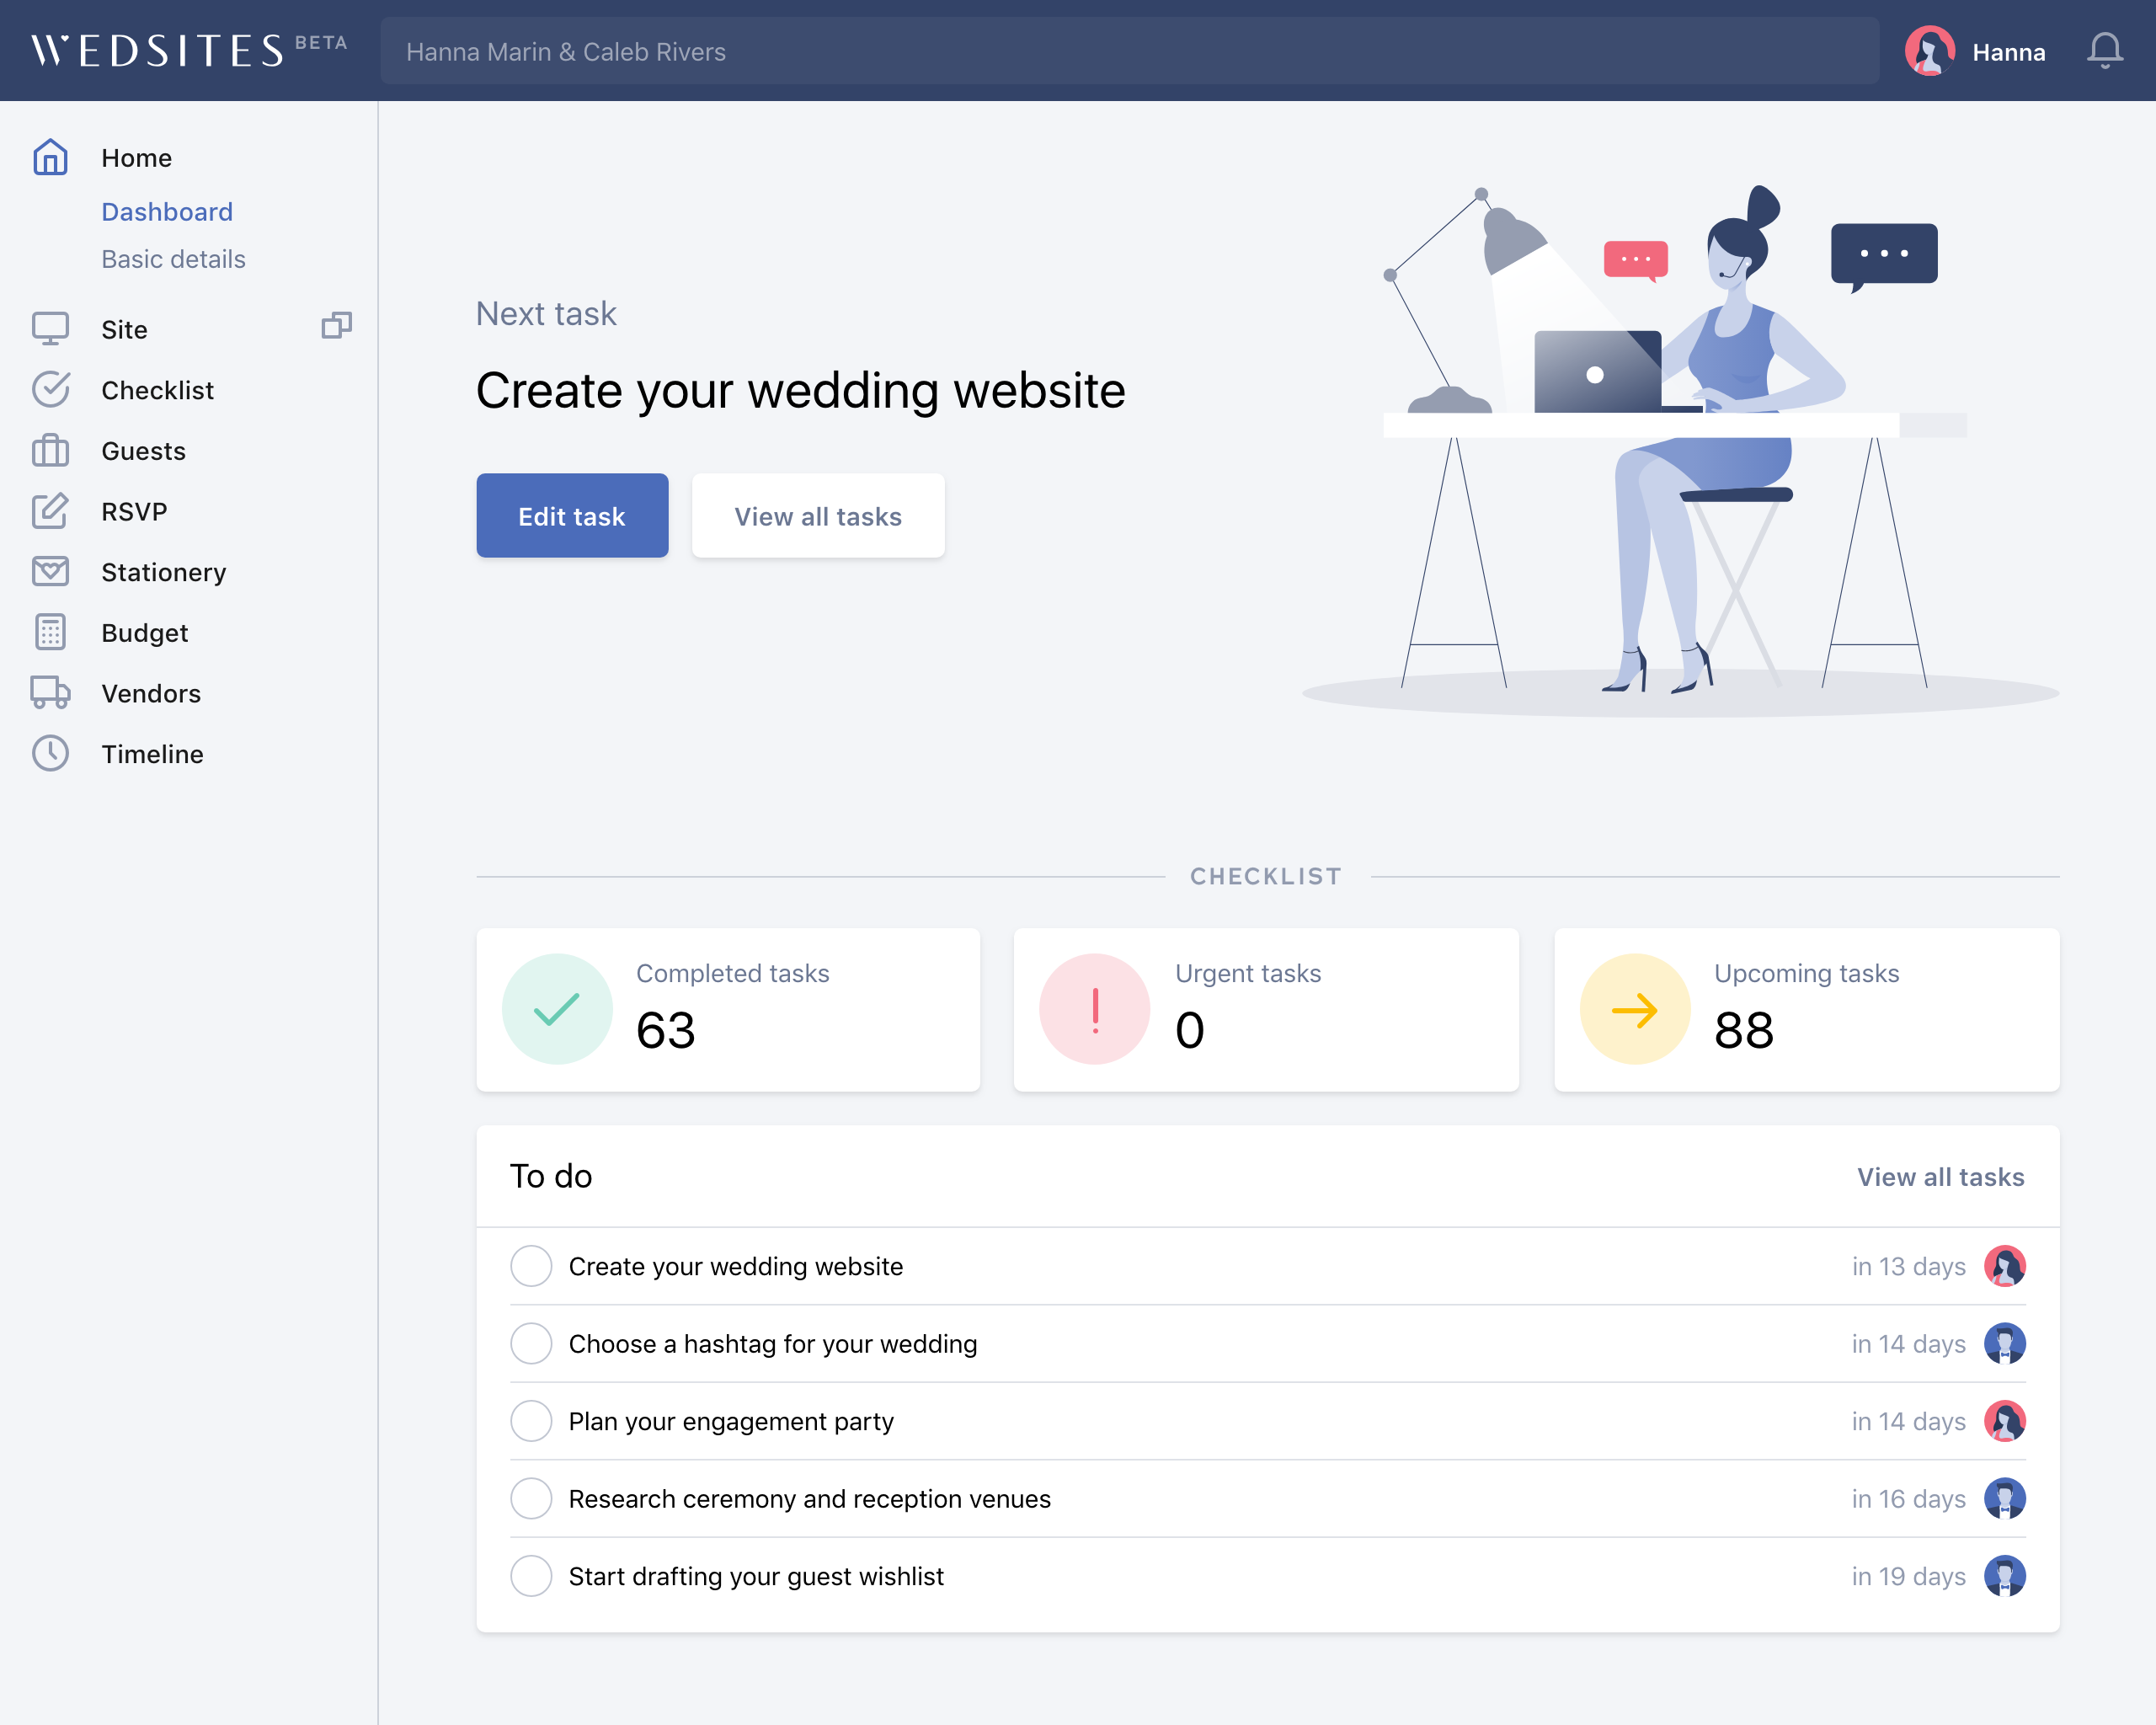The height and width of the screenshot is (1725, 2156).
Task: Click the RSVP pencil edit icon
Action: [x=50, y=510]
